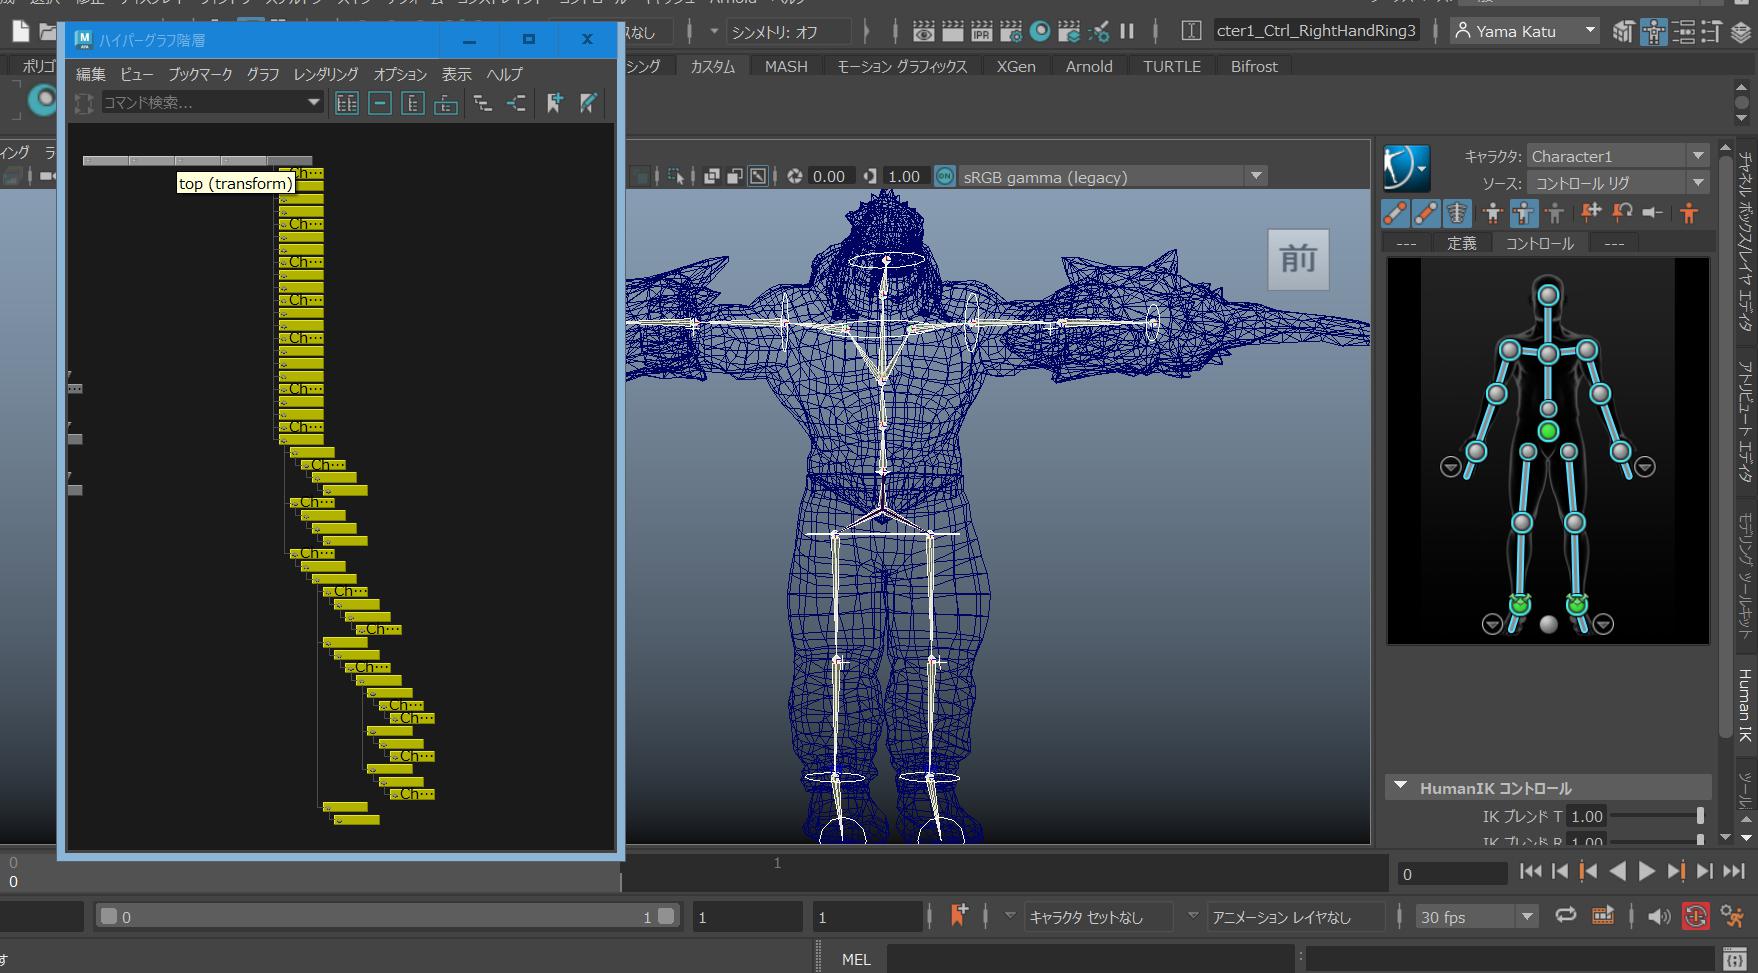The width and height of the screenshot is (1758, 973).
Task: Open bookmark editor icon in Hypergraph
Action: click(x=588, y=103)
